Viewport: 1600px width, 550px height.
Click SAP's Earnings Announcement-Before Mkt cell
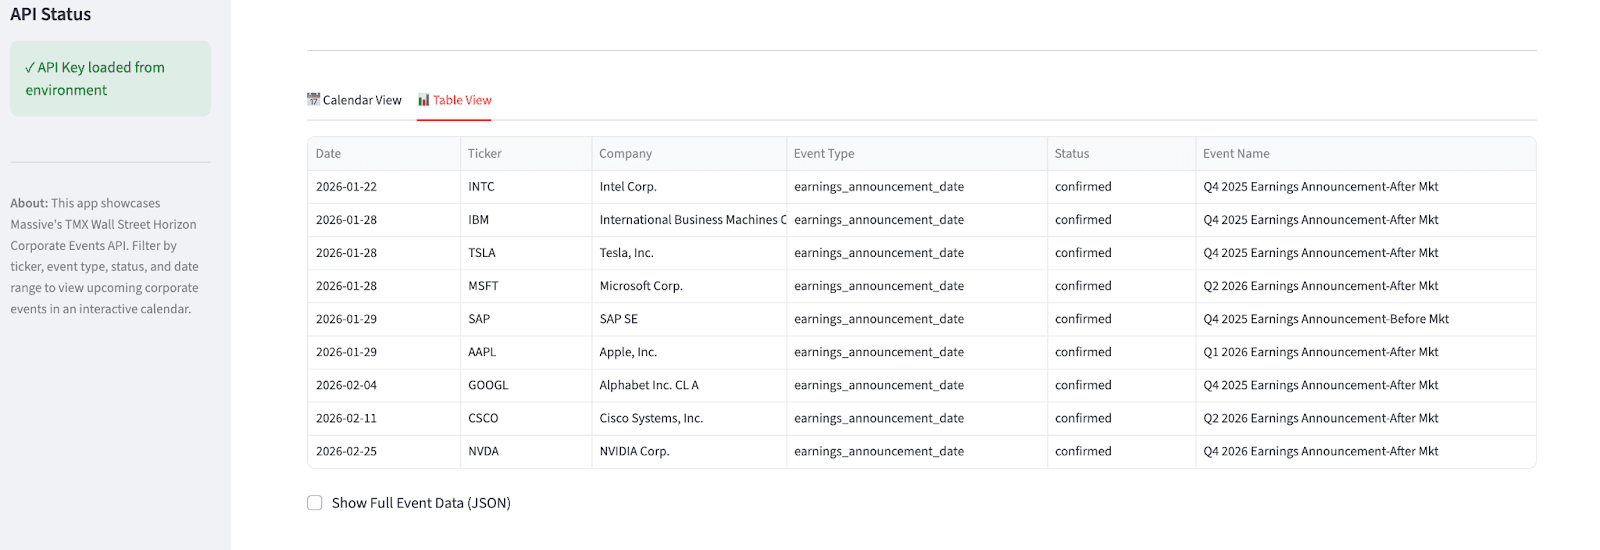pyautogui.click(x=1326, y=319)
